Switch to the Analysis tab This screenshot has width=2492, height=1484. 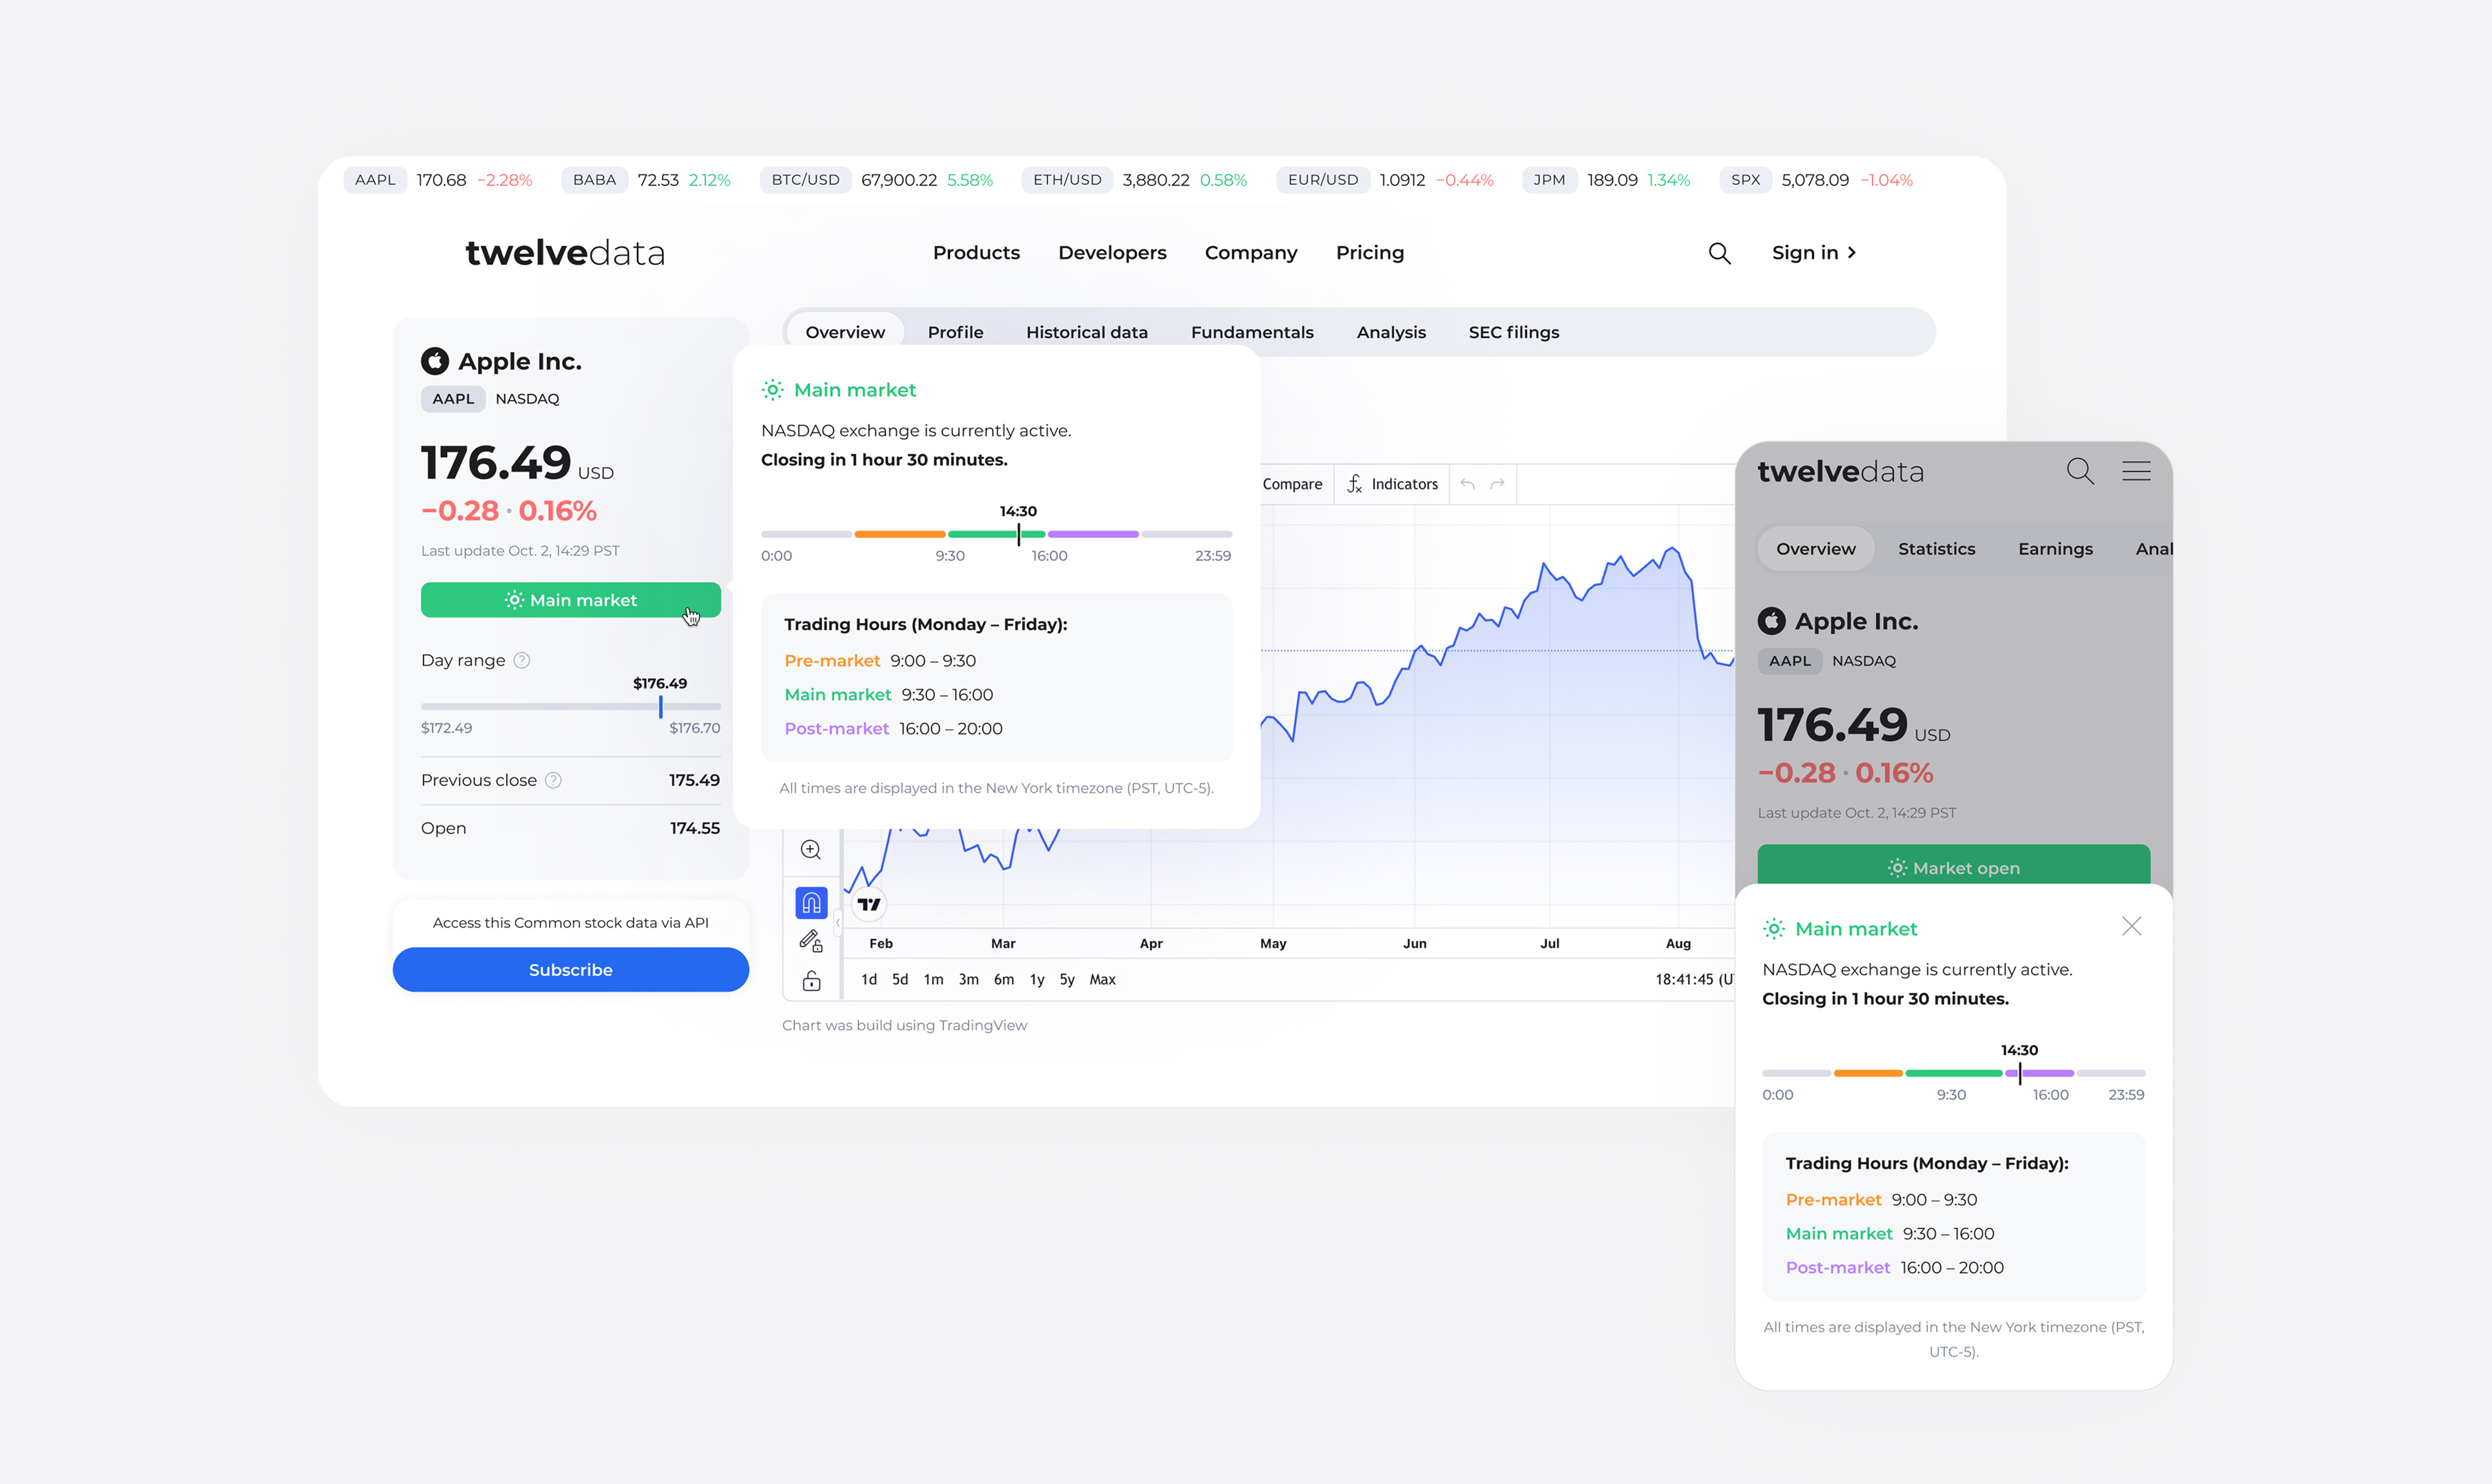coord(1391,332)
